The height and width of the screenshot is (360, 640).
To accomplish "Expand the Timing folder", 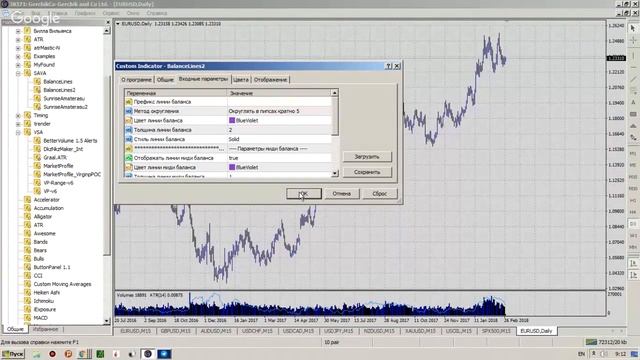I will point(18,116).
